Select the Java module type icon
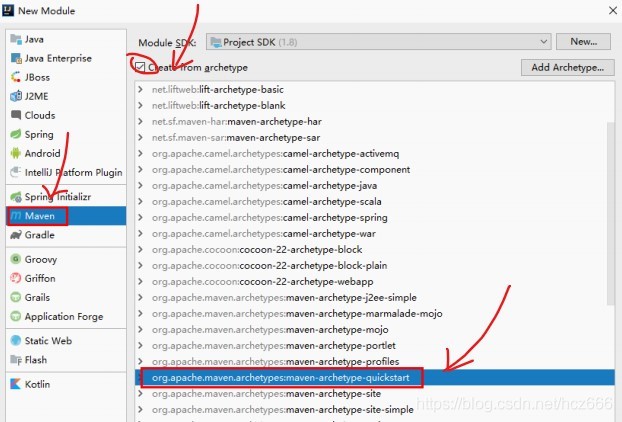This screenshot has width=622, height=422. (x=16, y=39)
